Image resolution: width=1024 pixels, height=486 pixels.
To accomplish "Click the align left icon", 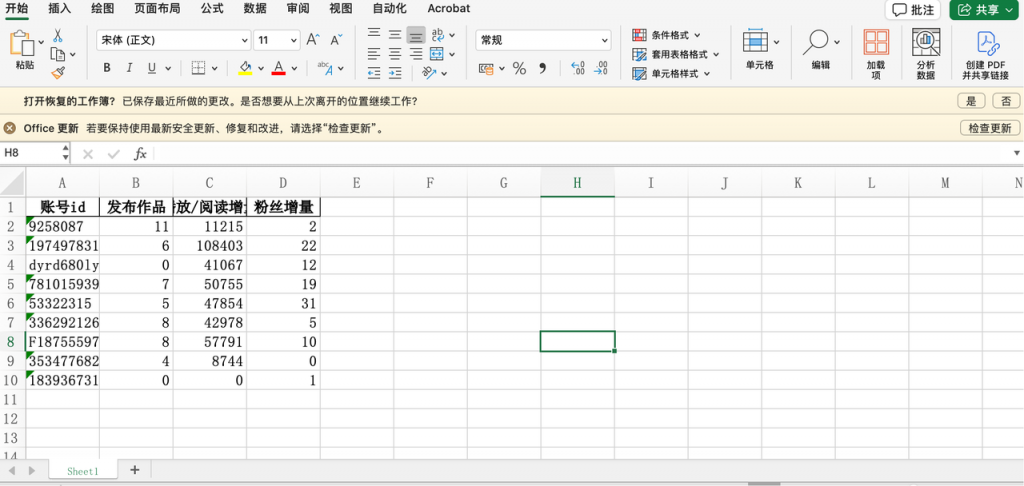I will pos(374,54).
